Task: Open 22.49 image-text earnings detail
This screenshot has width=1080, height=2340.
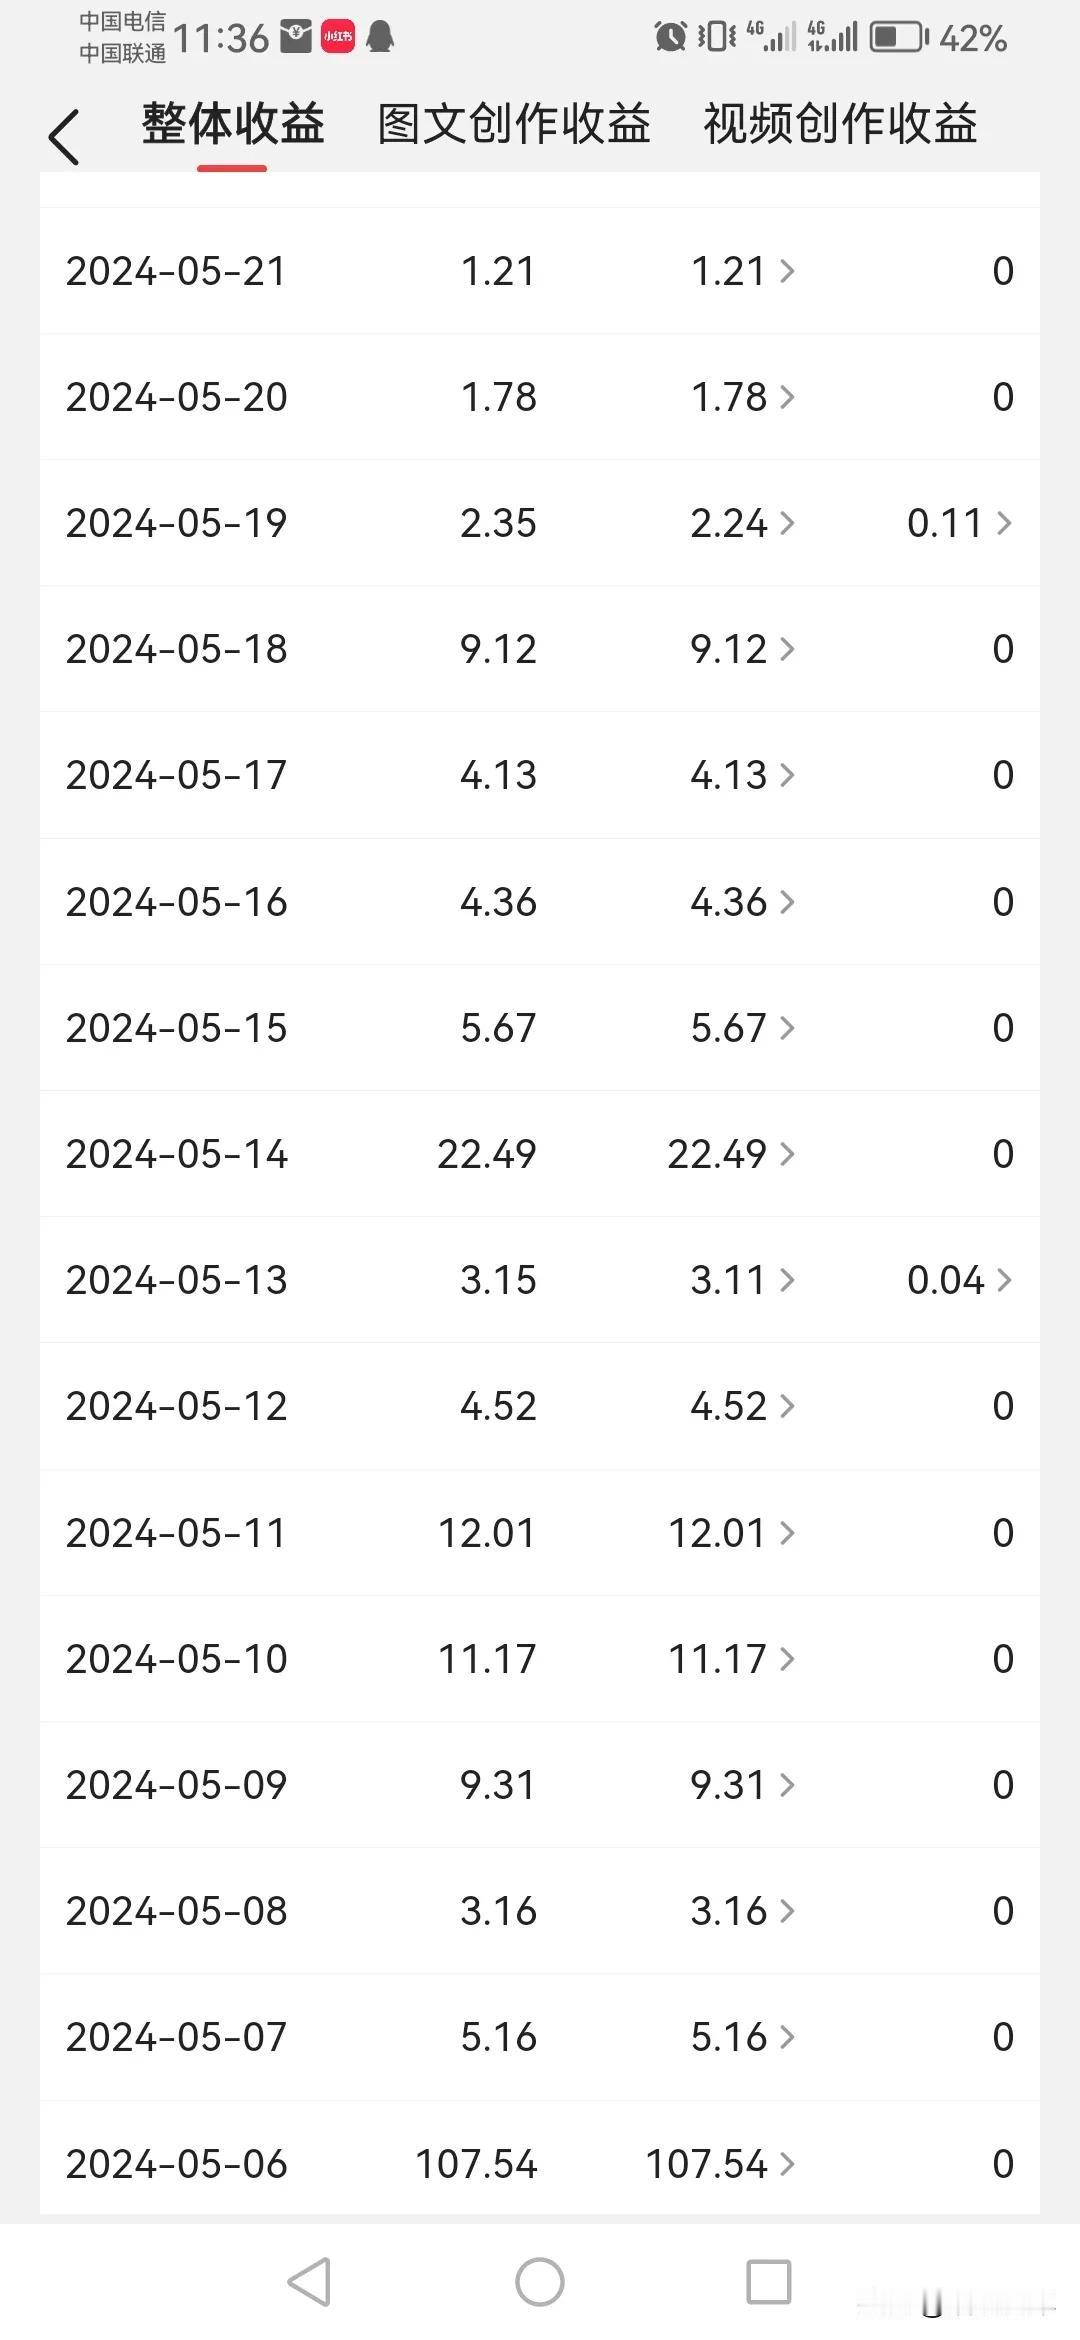Action: [731, 1154]
